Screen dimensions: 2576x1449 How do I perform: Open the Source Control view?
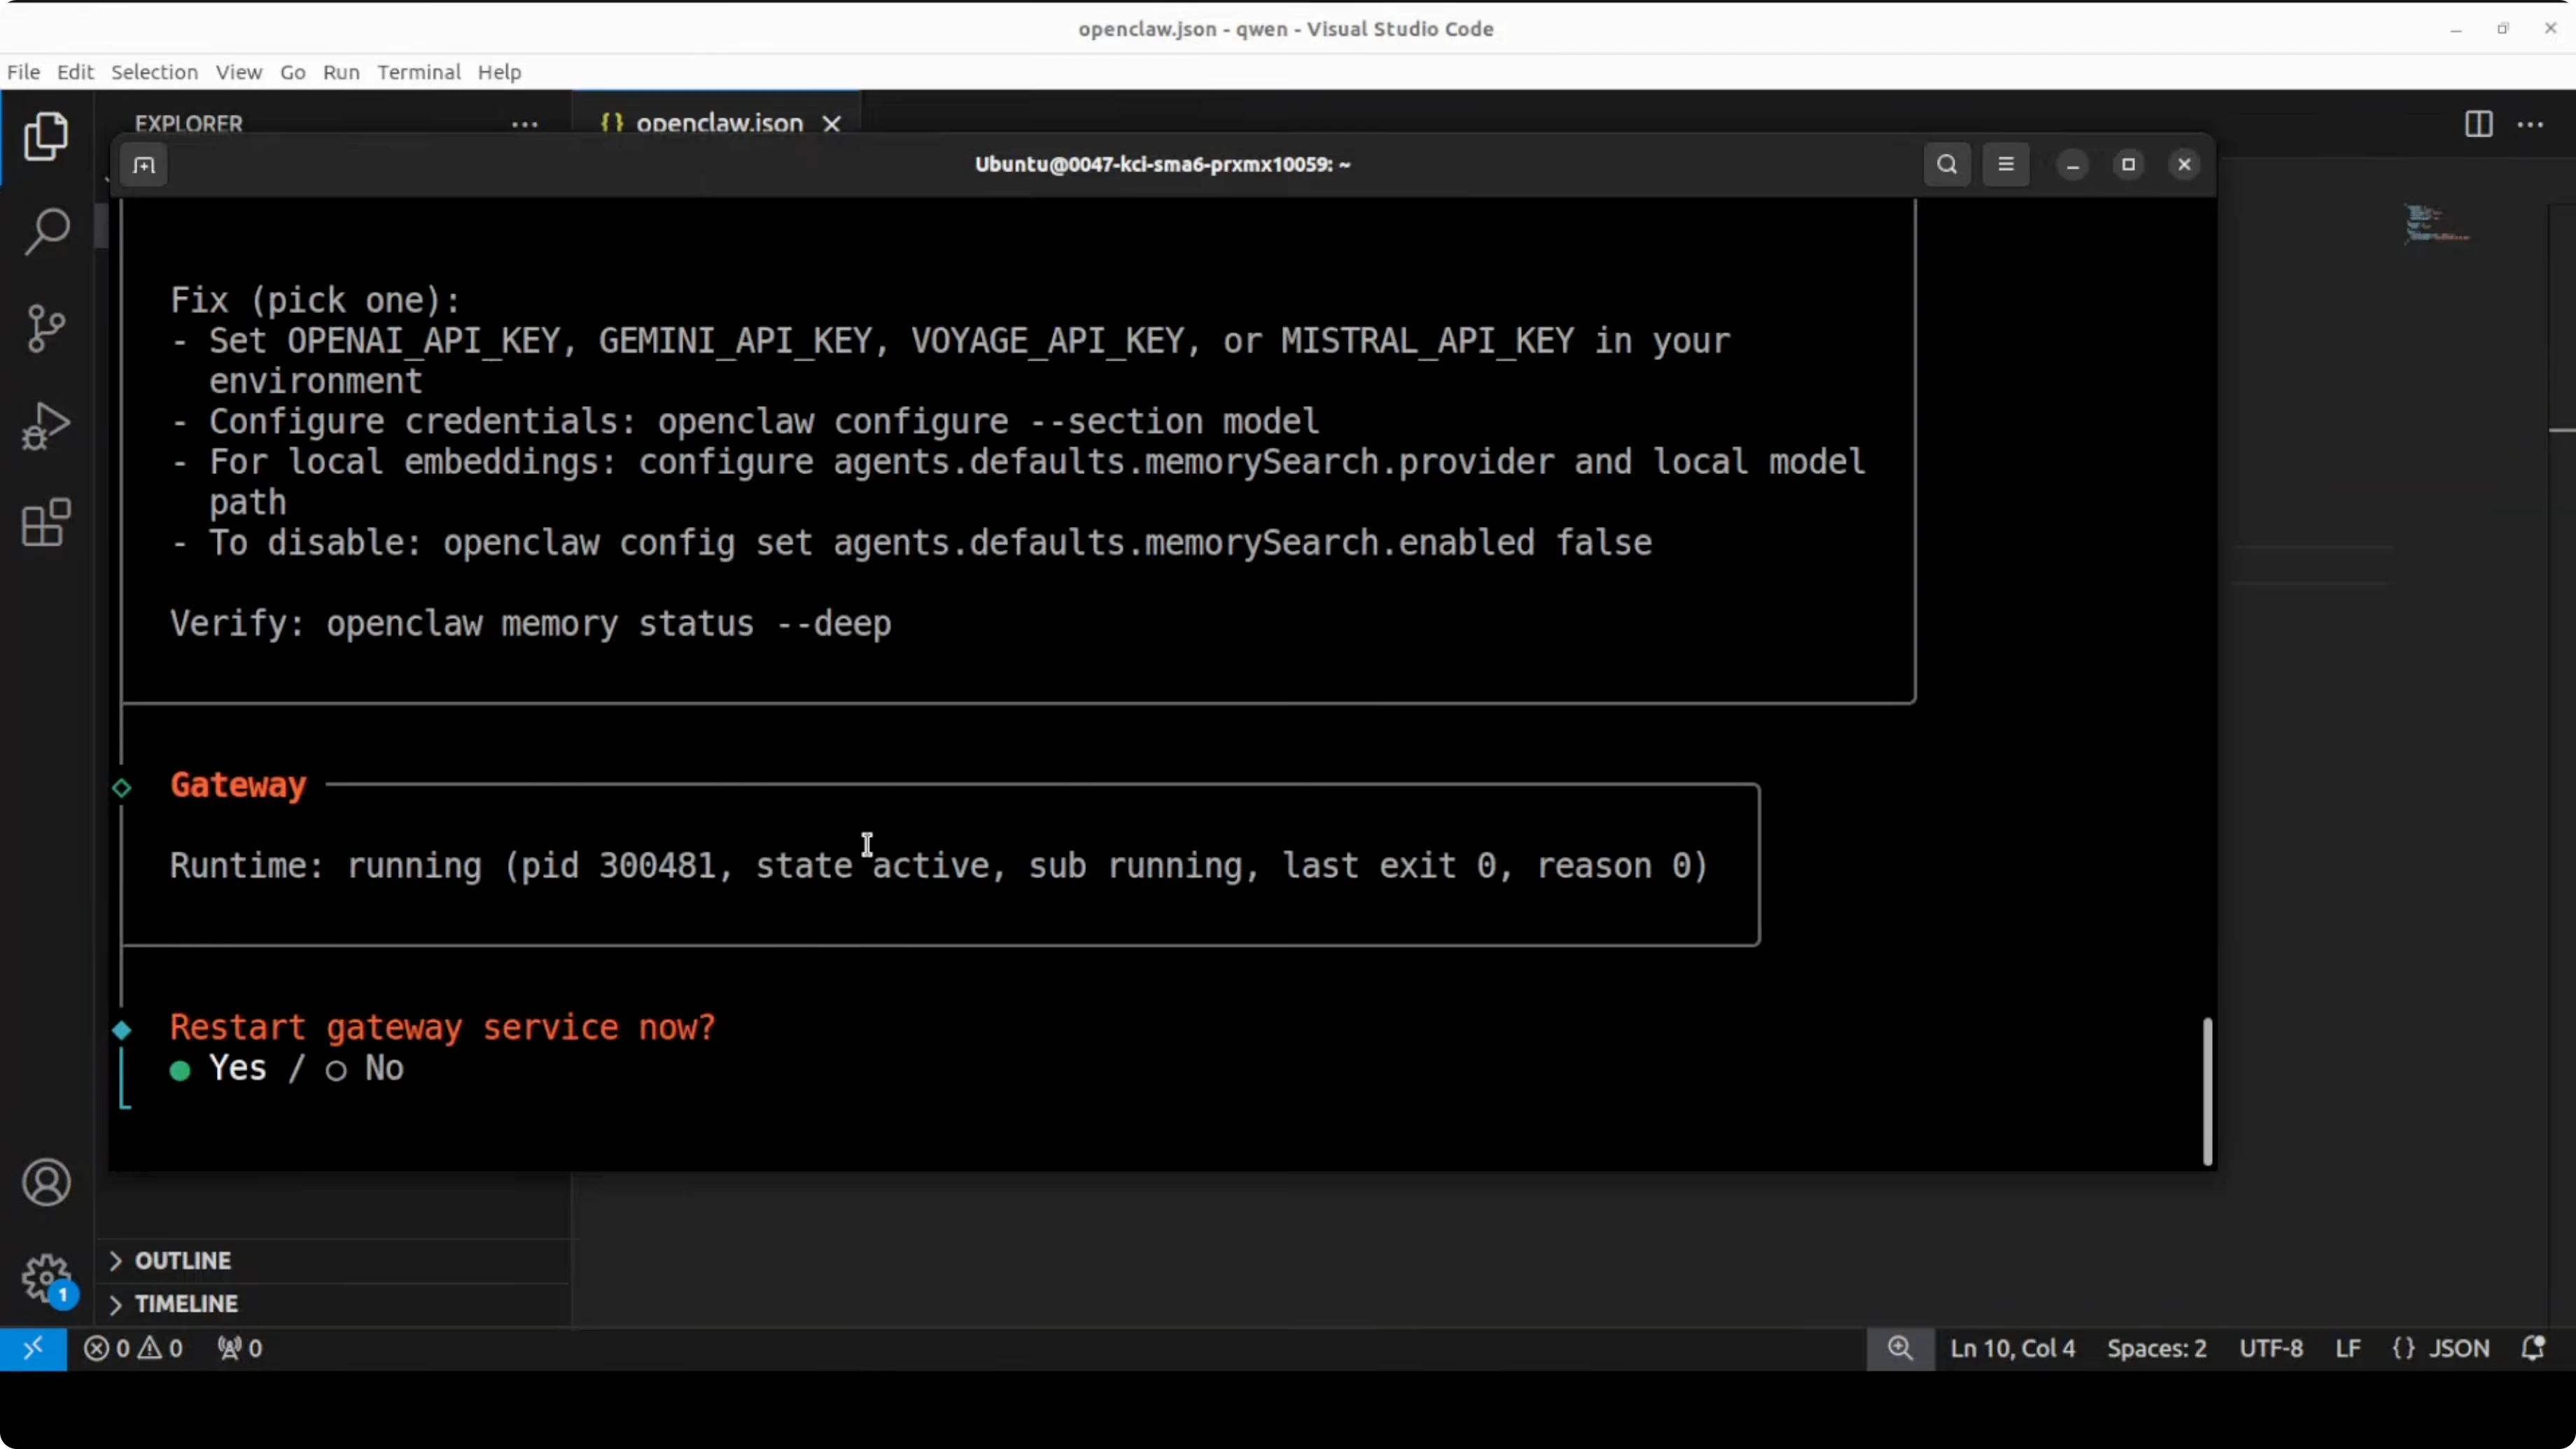[x=46, y=328]
